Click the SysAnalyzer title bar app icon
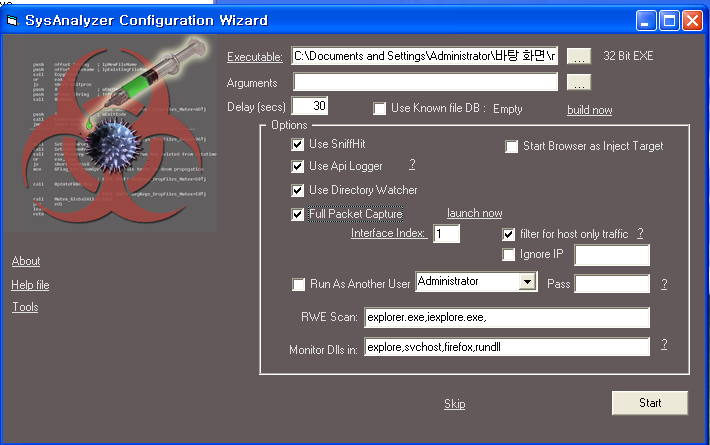Viewport: 710px width, 445px height. pyautogui.click(x=12, y=20)
